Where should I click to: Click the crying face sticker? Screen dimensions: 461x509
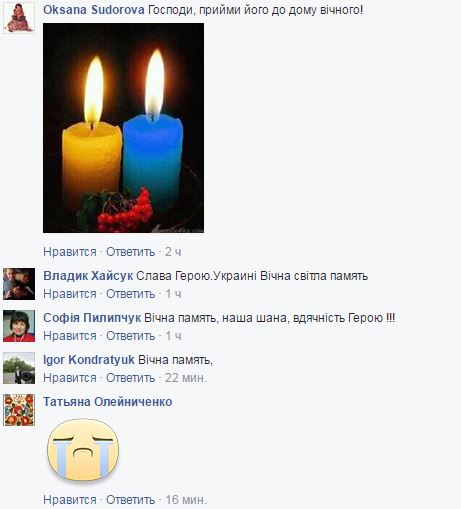coord(83,450)
